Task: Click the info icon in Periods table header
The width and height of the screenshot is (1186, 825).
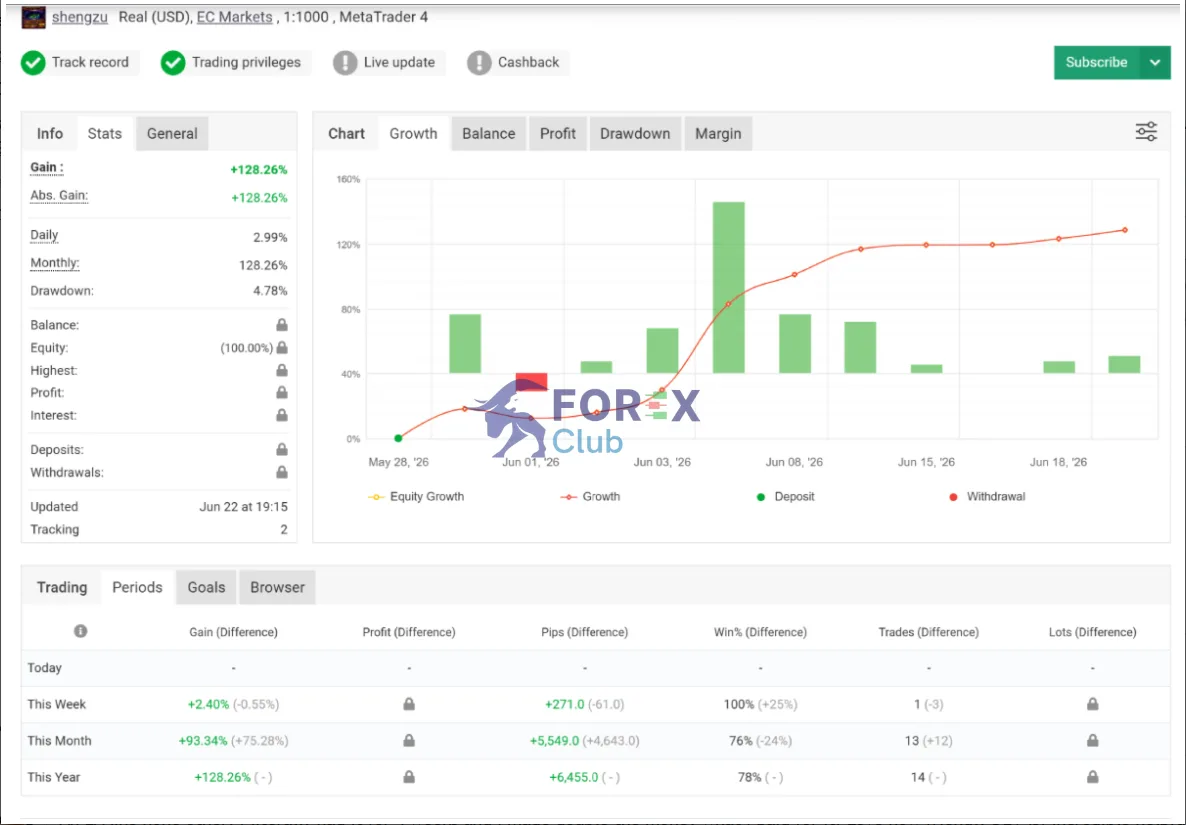Action: (x=80, y=631)
